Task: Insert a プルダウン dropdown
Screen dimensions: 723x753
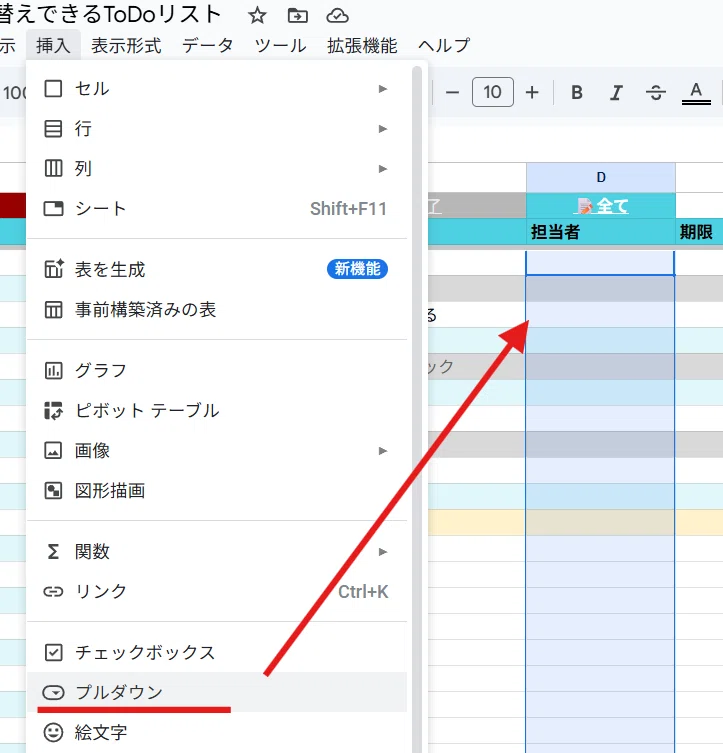Action: click(217, 692)
